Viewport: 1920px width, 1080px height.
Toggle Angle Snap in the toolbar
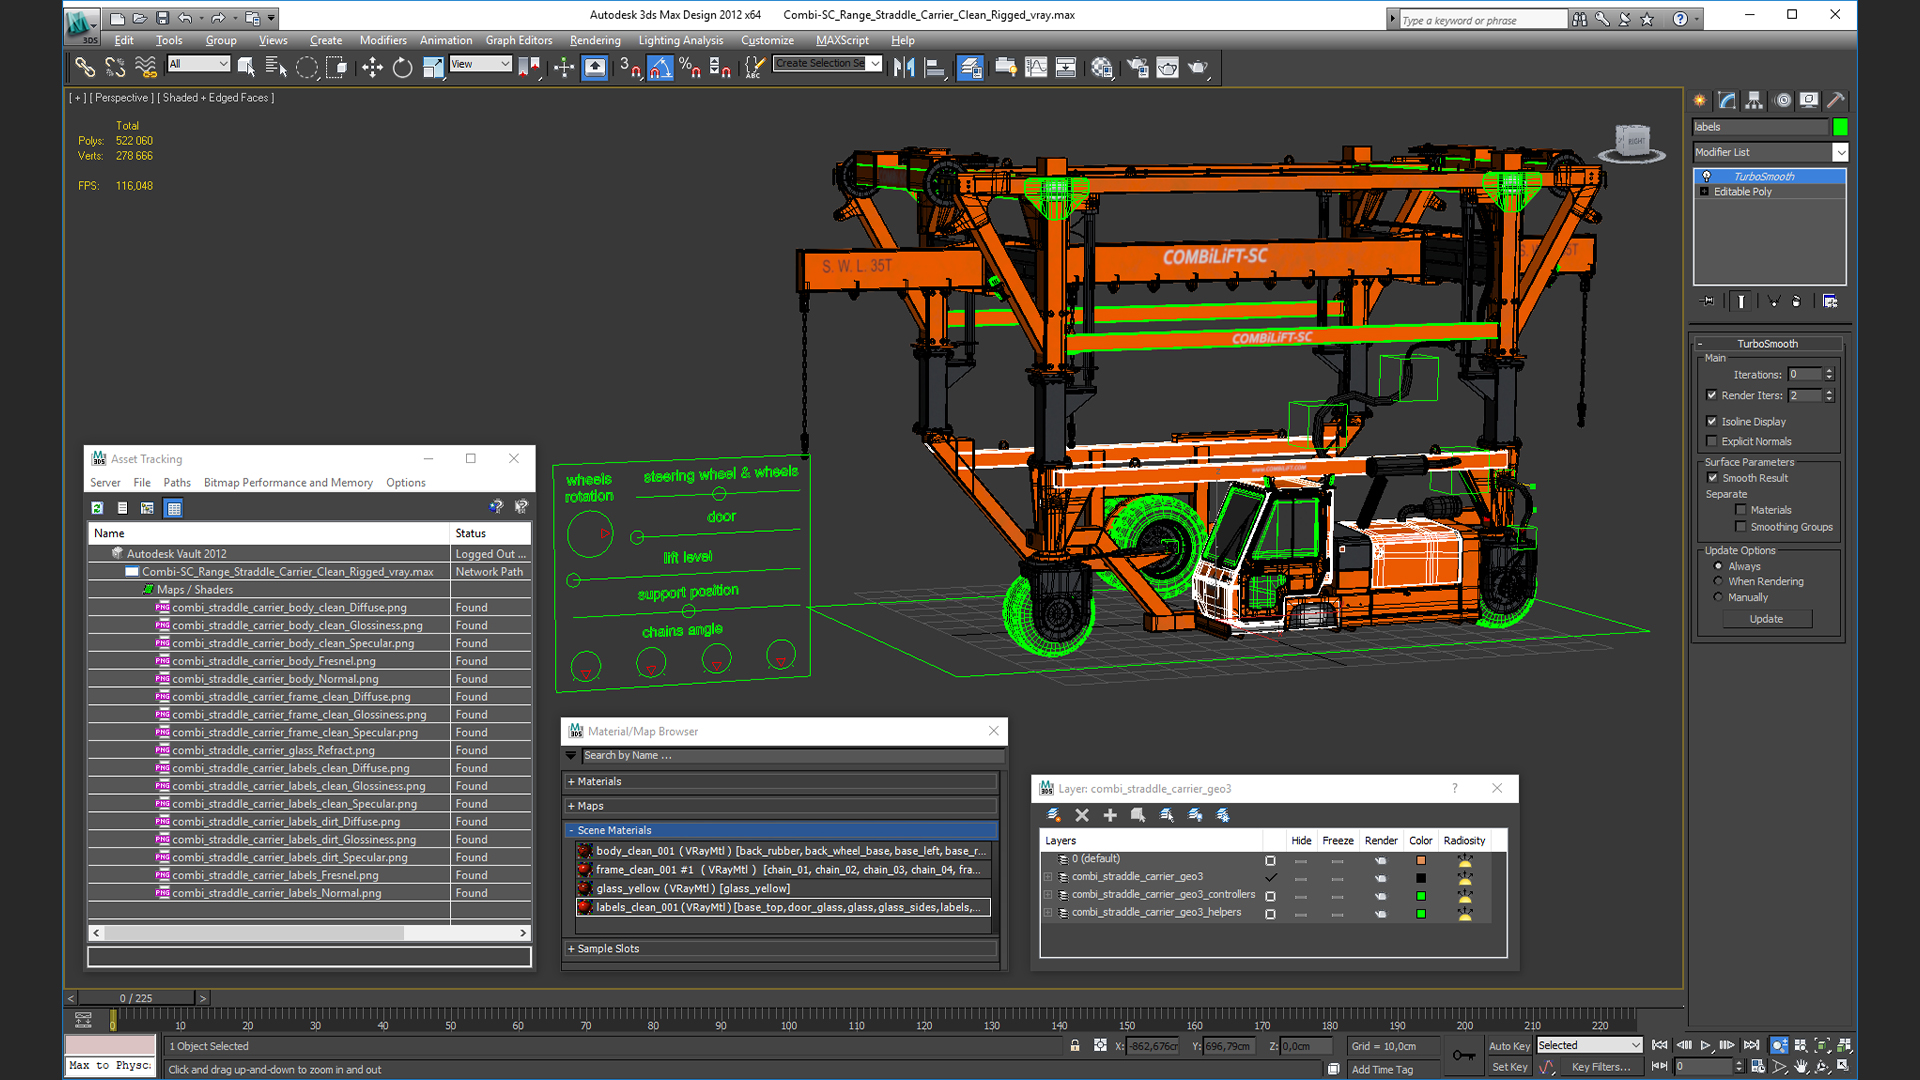(660, 67)
